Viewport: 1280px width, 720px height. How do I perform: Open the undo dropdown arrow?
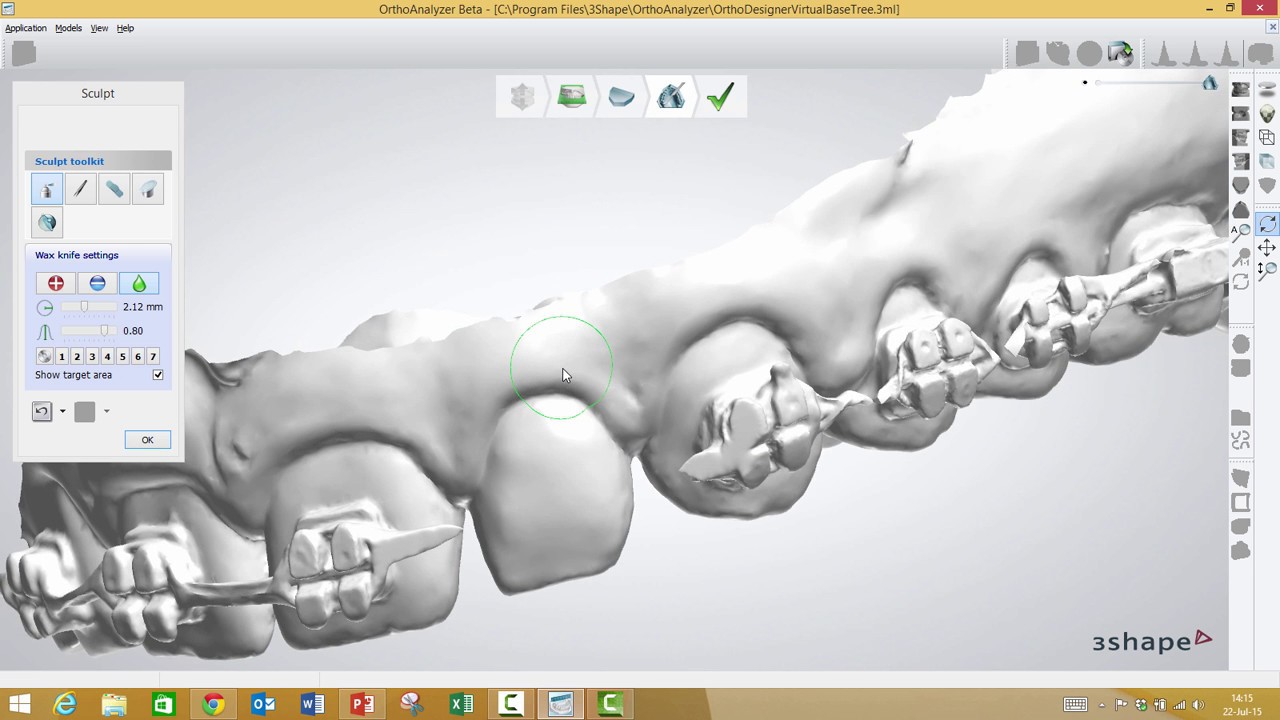pyautogui.click(x=62, y=411)
